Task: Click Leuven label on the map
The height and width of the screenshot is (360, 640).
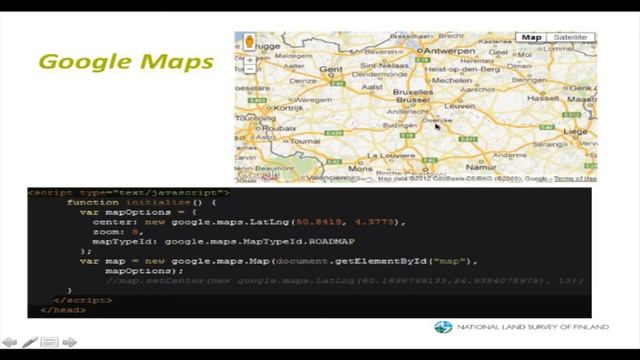Action: (460, 106)
